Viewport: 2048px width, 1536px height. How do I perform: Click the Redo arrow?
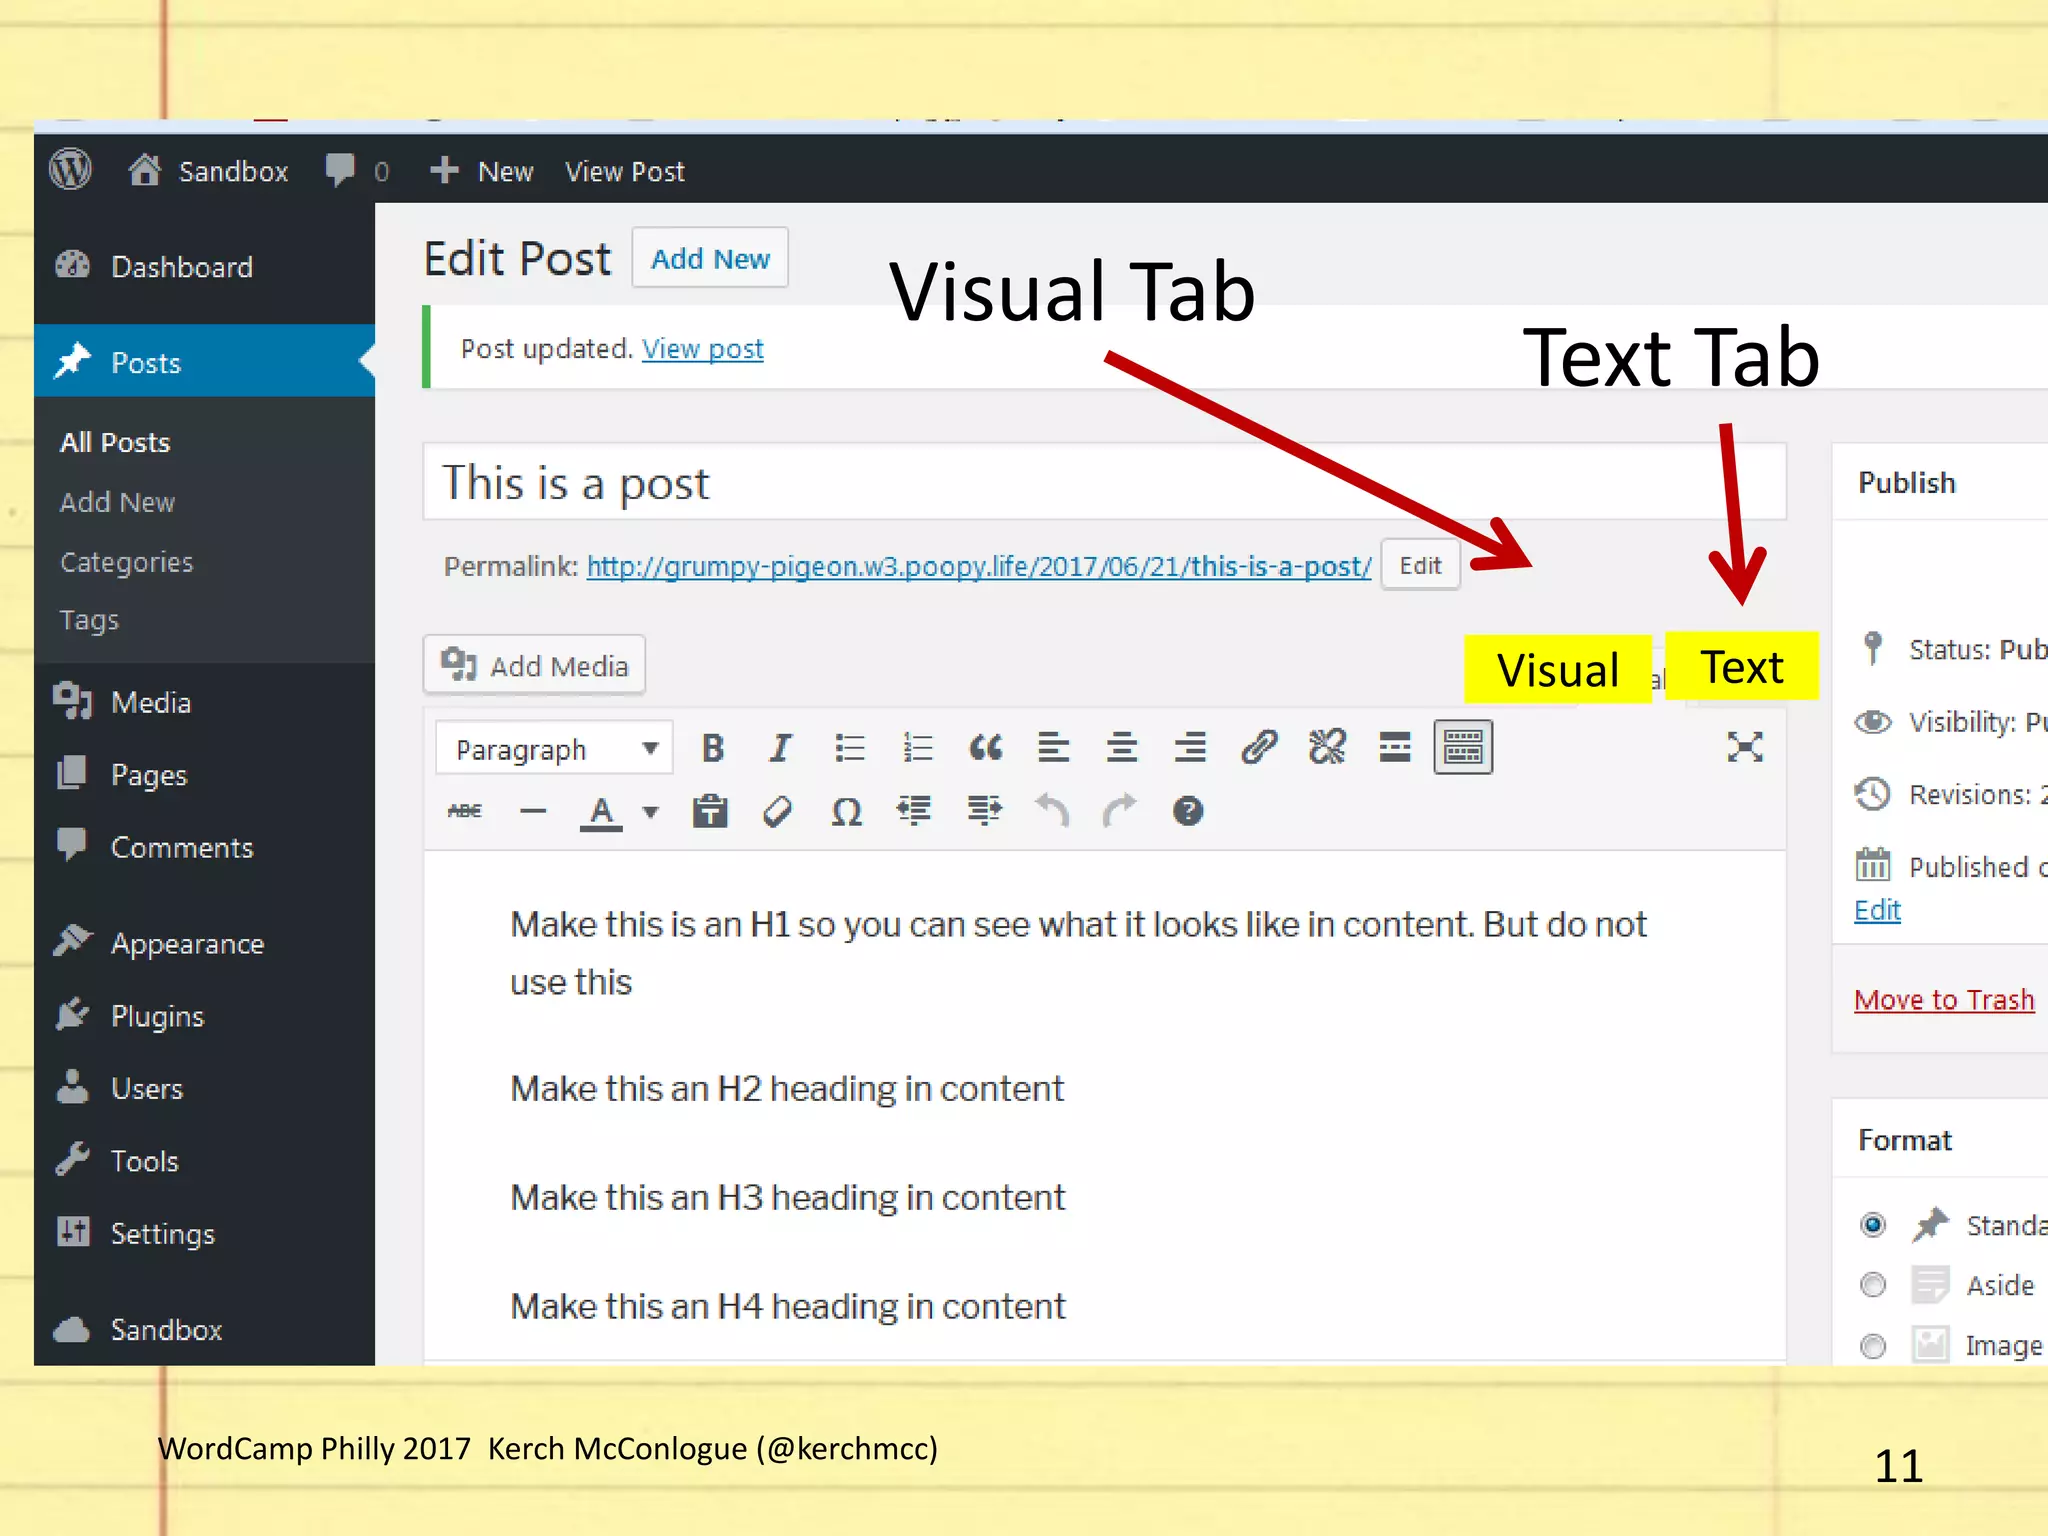[1120, 811]
